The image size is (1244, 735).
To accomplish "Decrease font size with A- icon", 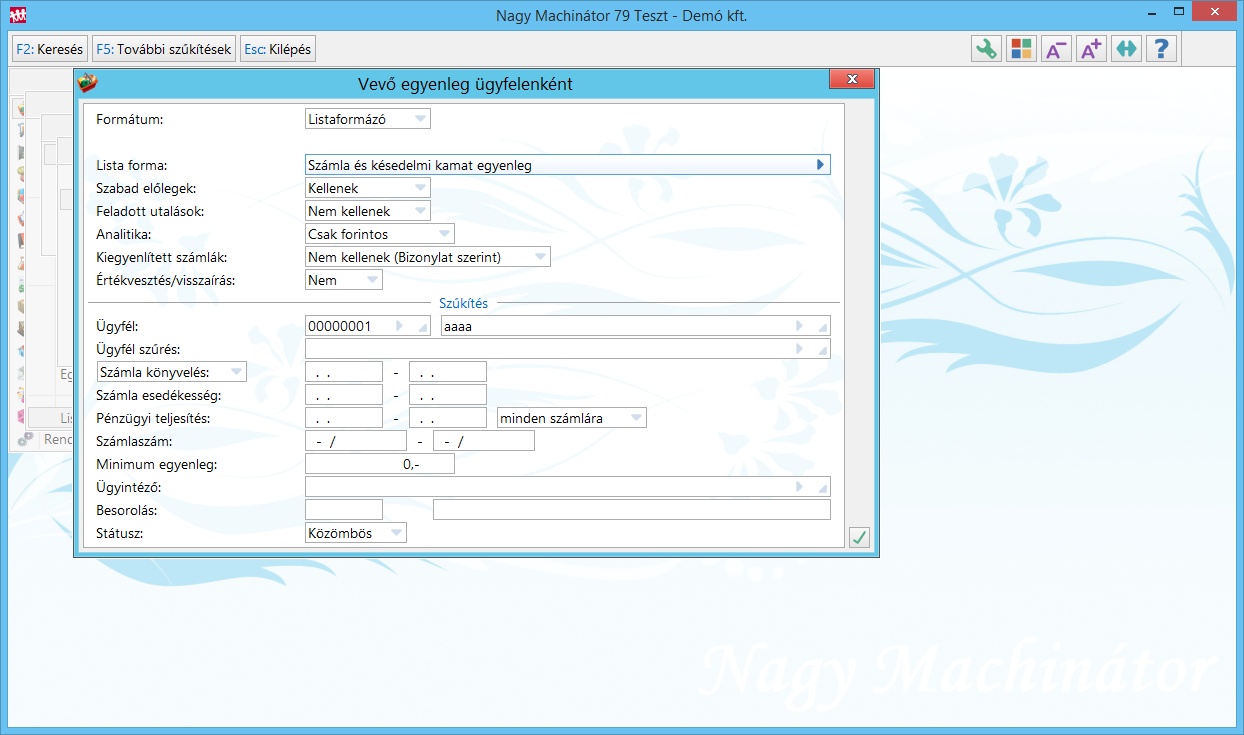I will point(1056,49).
